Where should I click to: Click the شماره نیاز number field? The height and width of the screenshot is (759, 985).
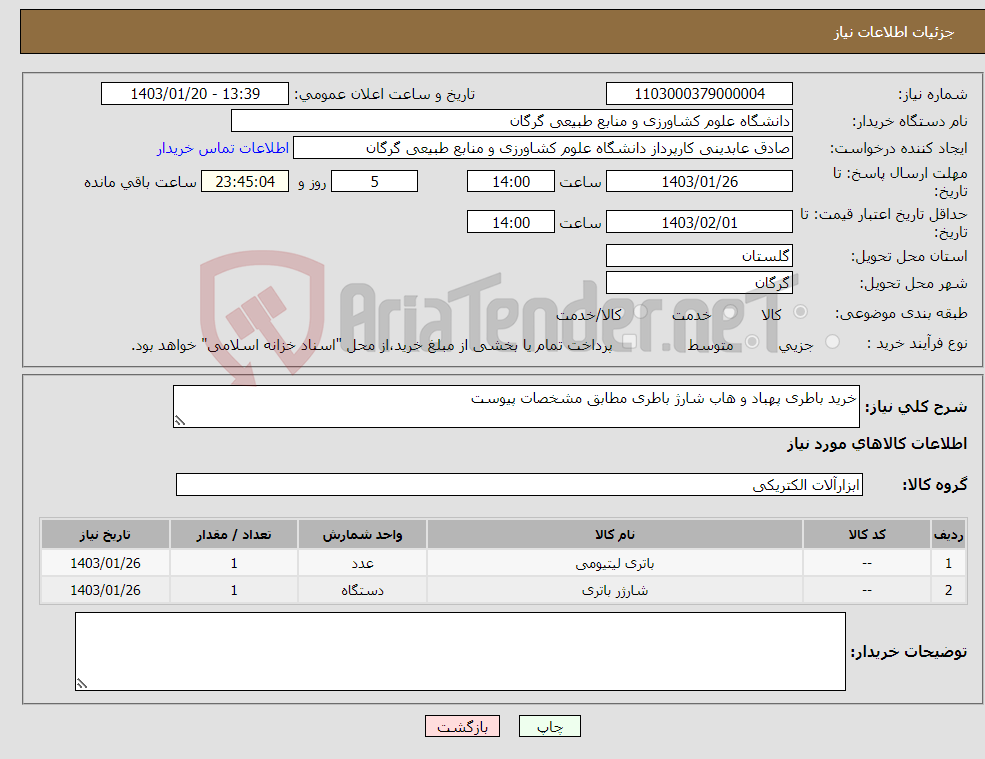coord(699,94)
